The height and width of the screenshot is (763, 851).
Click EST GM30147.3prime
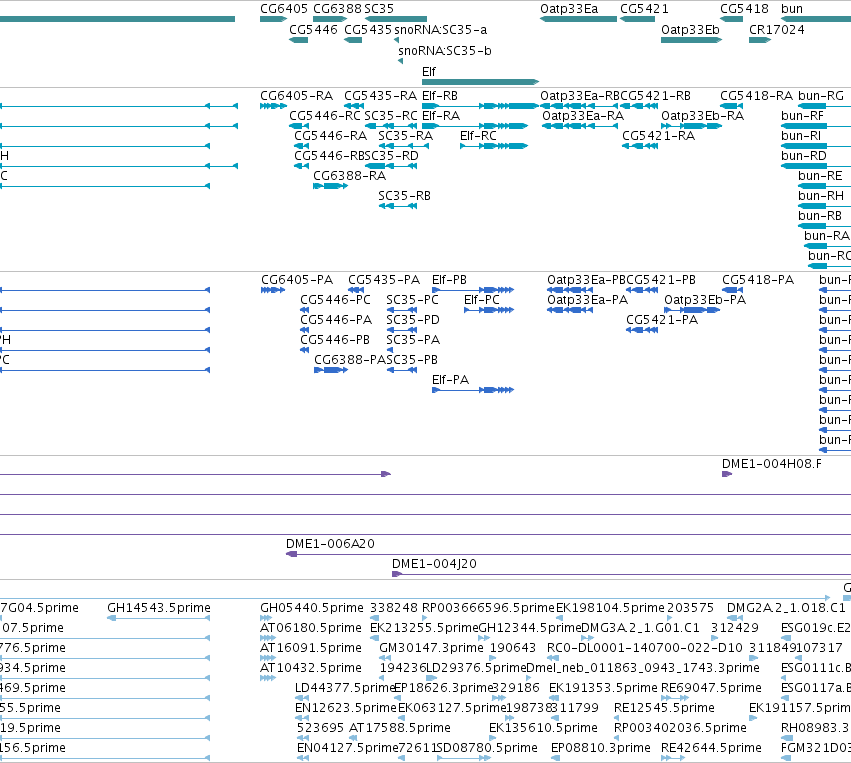pos(385,658)
